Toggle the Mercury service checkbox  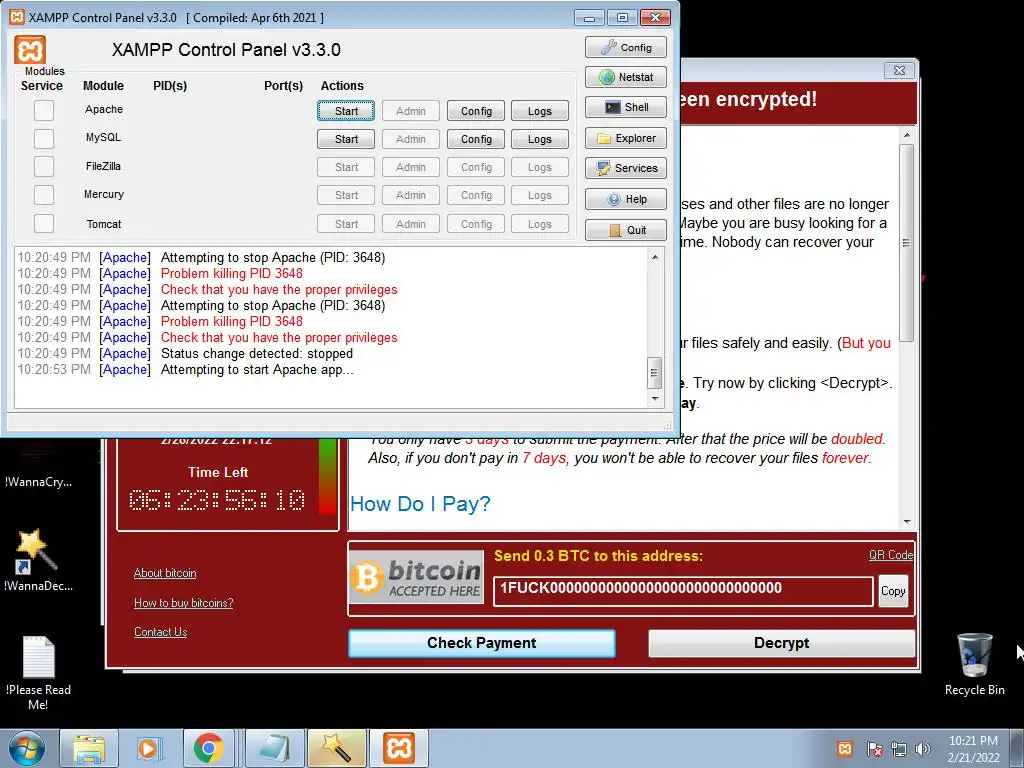[44, 195]
